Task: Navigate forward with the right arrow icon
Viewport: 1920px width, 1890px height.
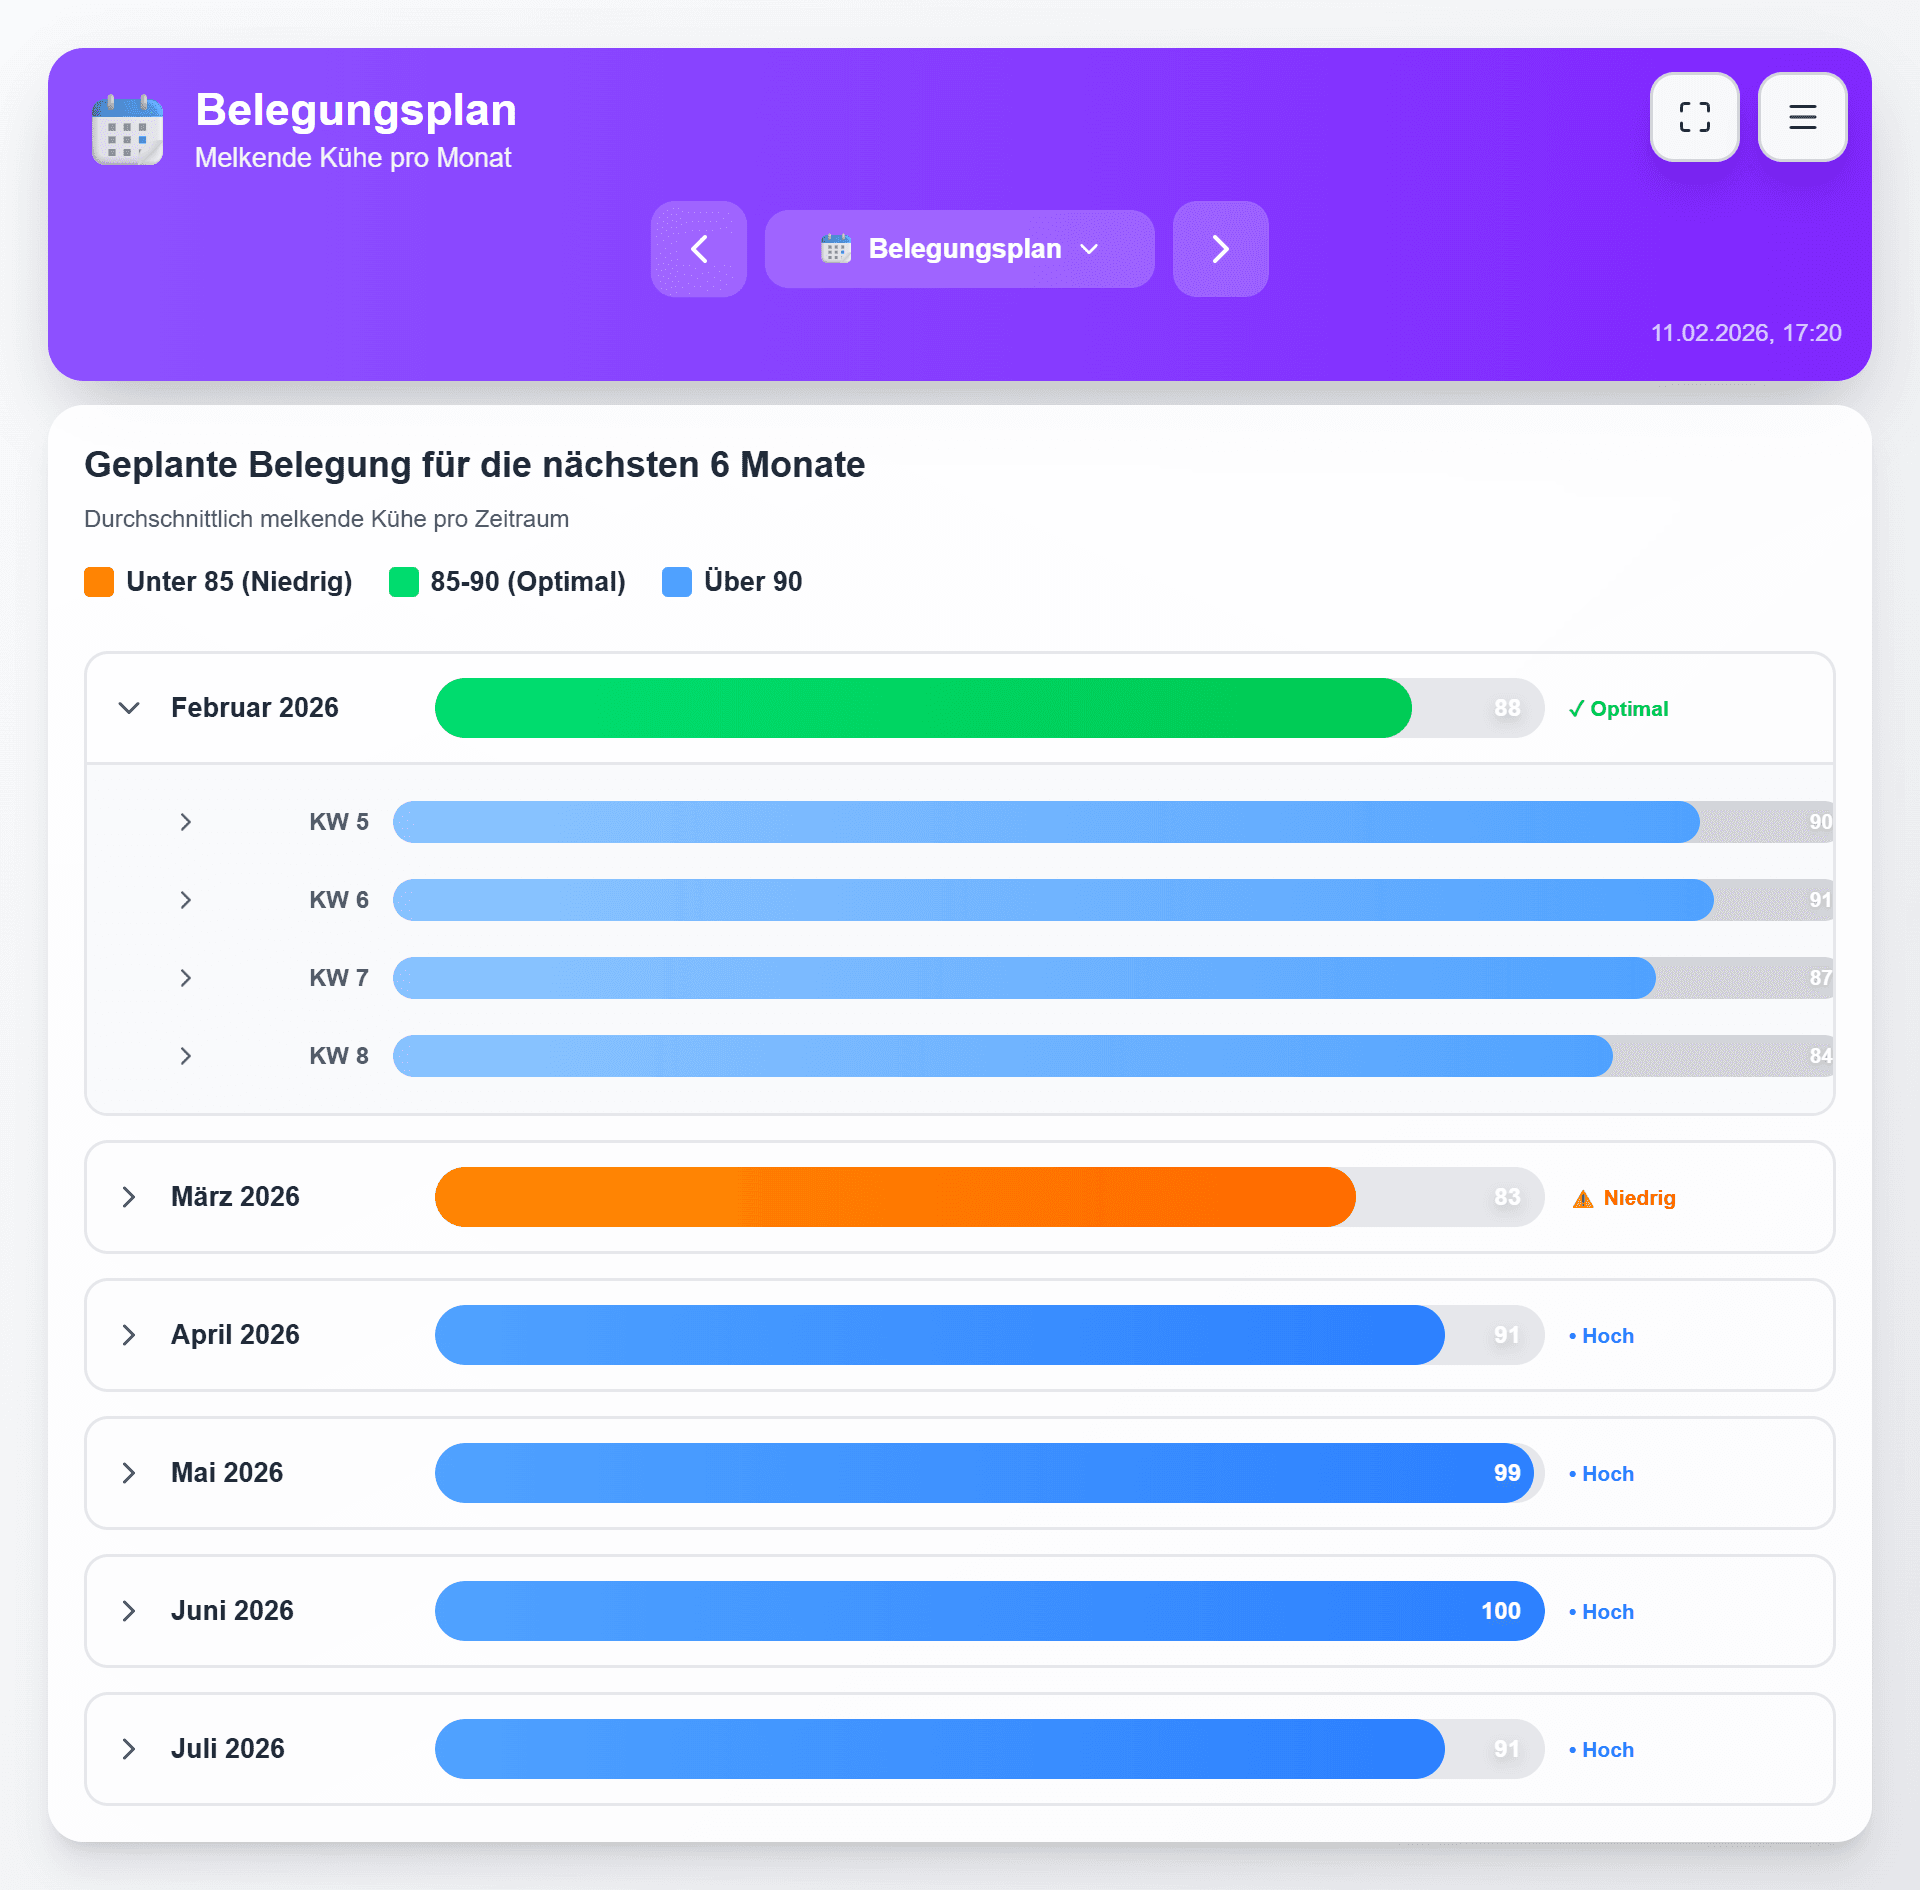Action: click(1220, 249)
